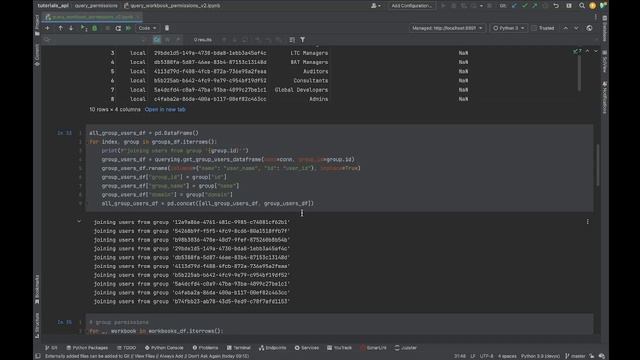This screenshot has width=640, height=360.
Task: Open the Database side panel
Action: pos(604,29)
